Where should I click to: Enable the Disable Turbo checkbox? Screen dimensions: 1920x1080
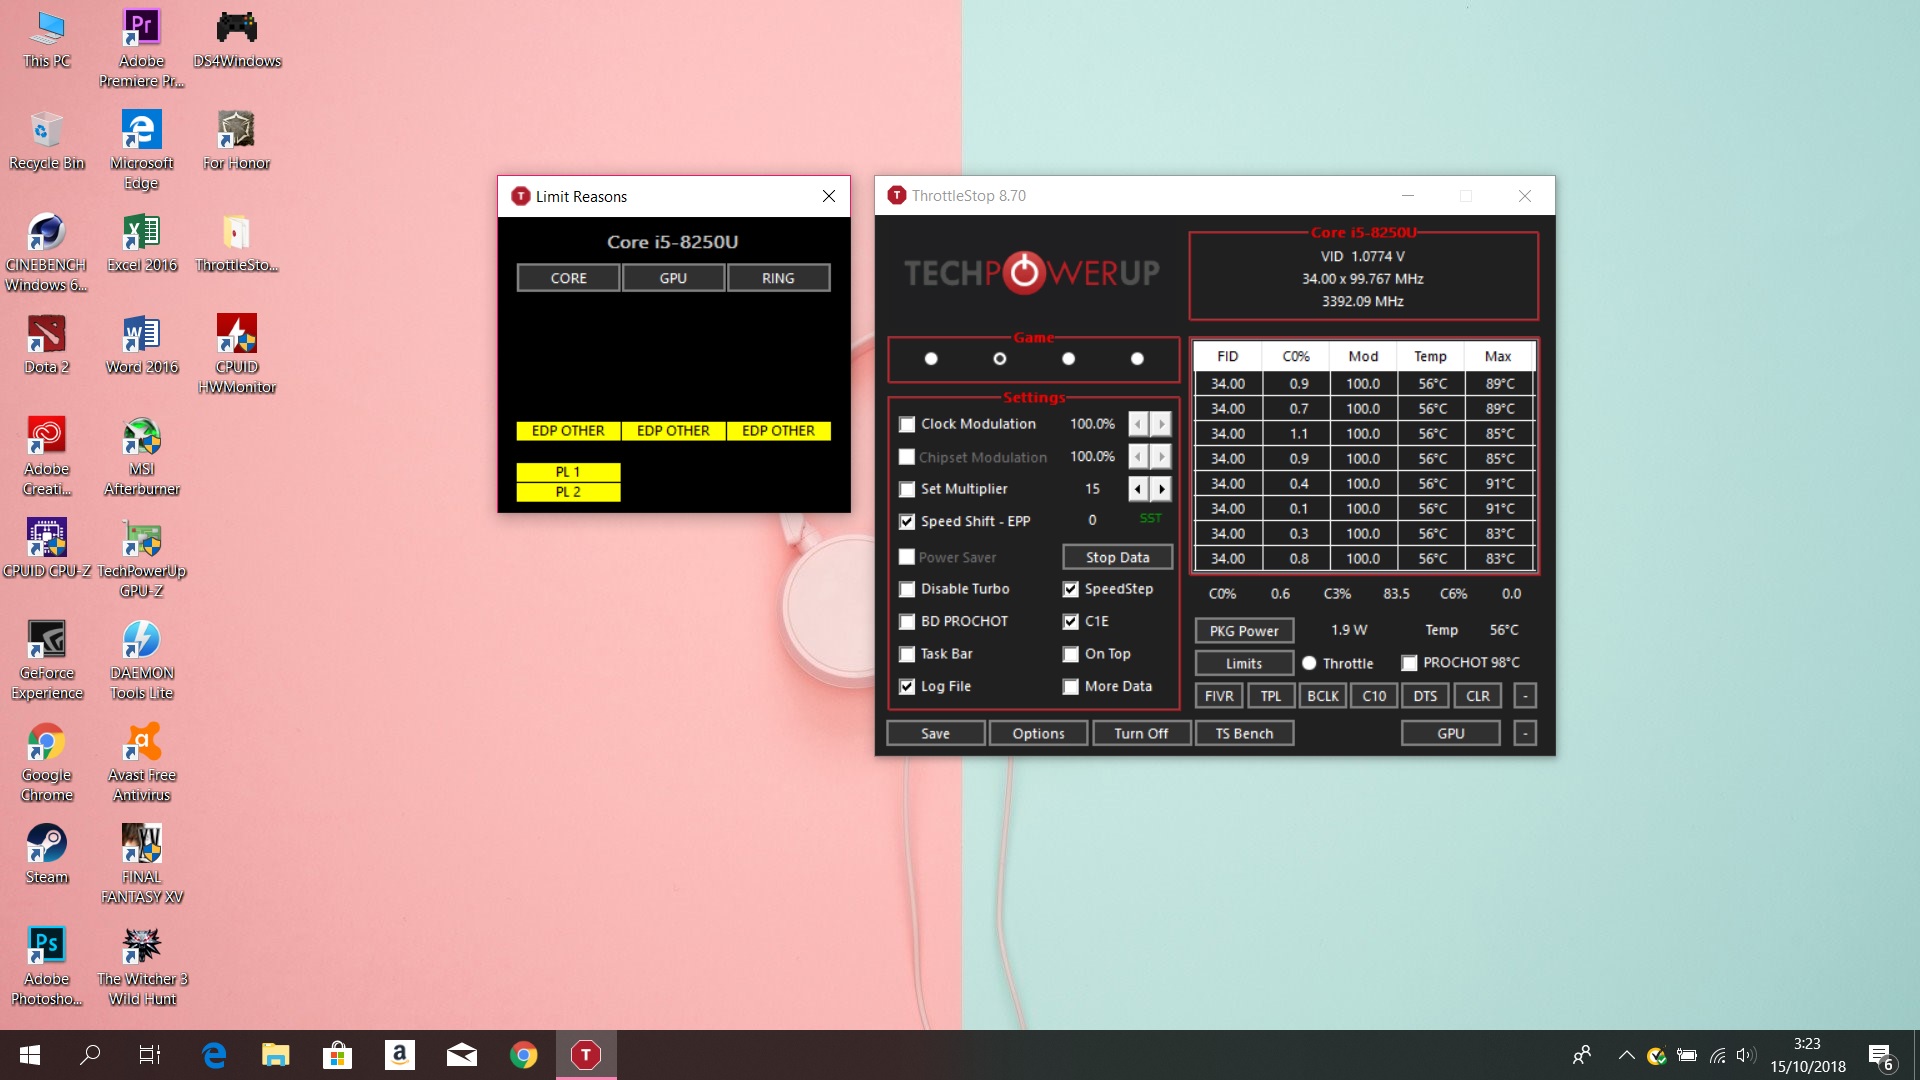(907, 589)
